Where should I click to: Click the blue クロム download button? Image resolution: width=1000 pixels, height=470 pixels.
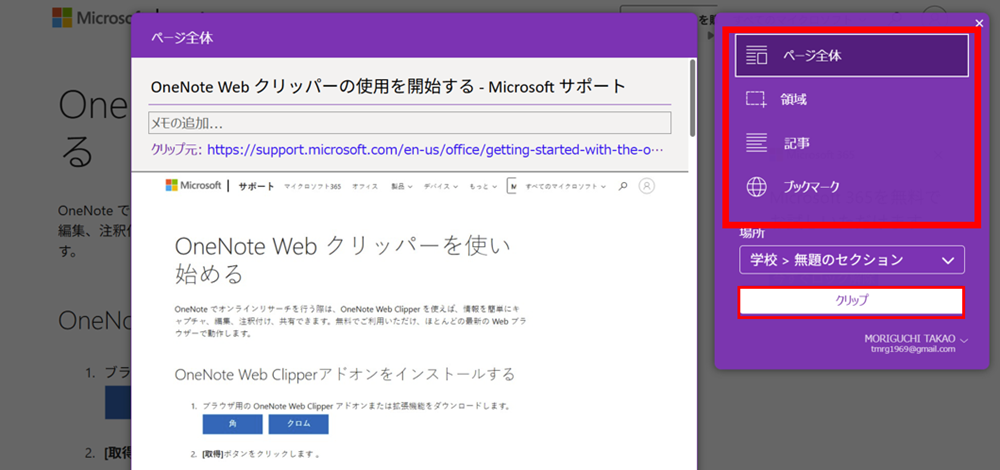tap(298, 424)
